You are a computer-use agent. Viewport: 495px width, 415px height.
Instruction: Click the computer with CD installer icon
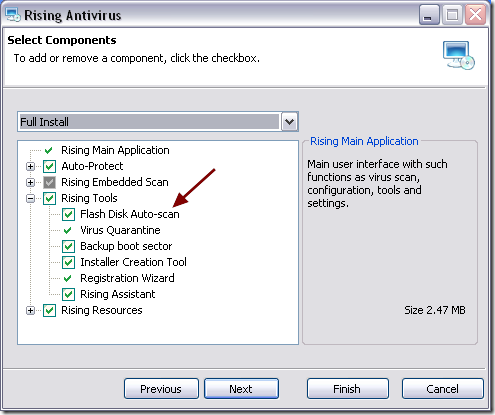(x=459, y=55)
